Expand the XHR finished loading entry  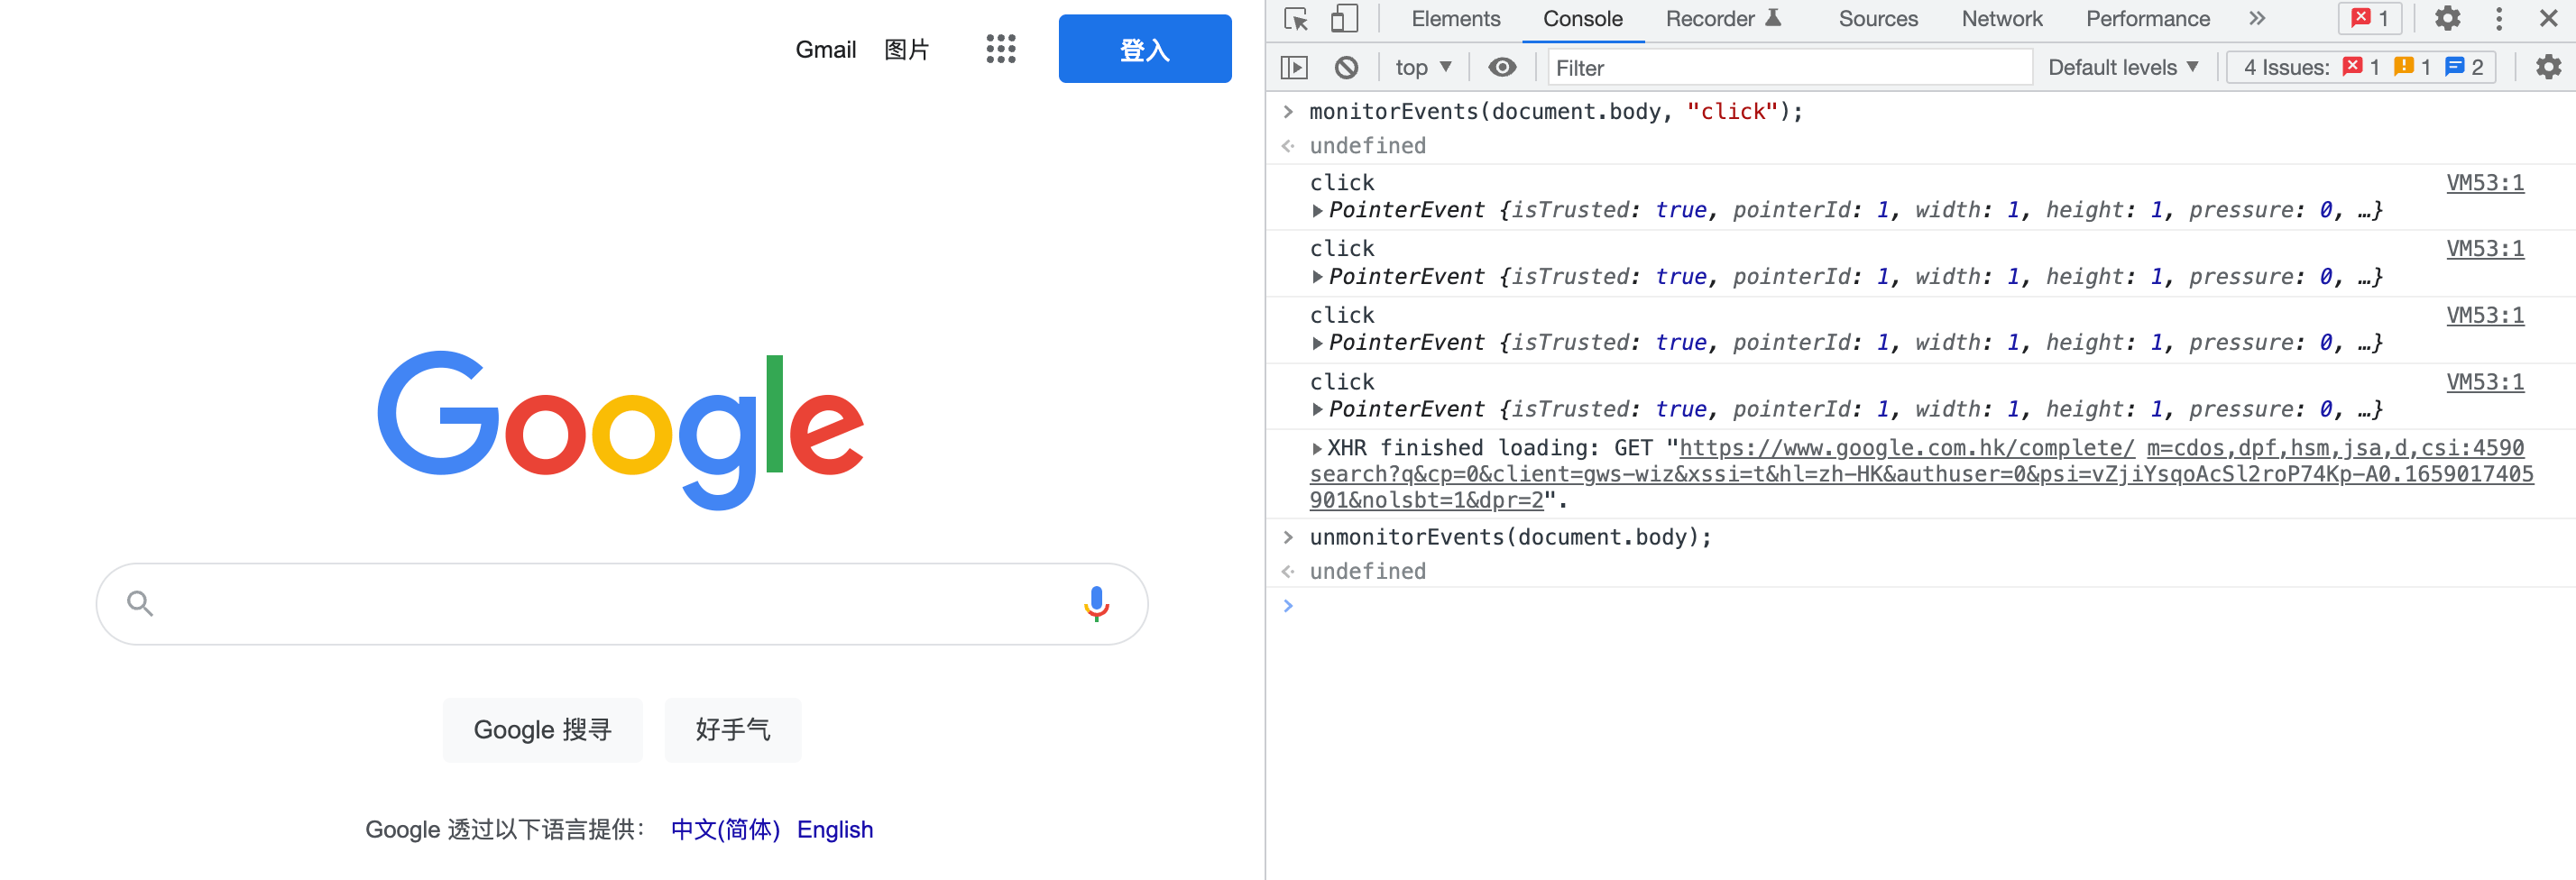[x=1317, y=449]
